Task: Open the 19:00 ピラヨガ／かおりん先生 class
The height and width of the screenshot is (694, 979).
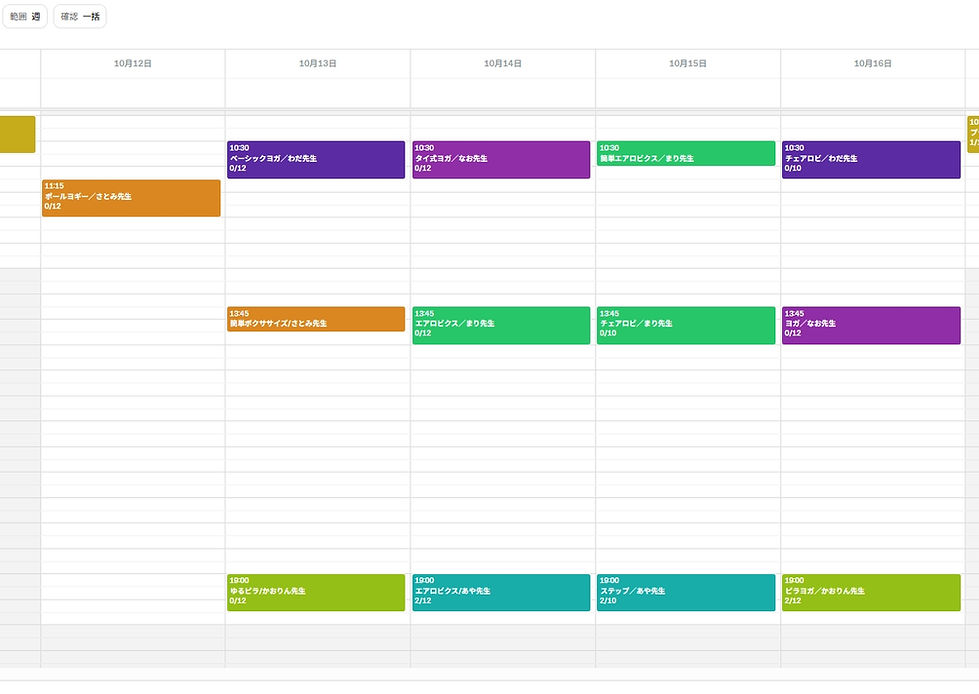Action: point(872,593)
